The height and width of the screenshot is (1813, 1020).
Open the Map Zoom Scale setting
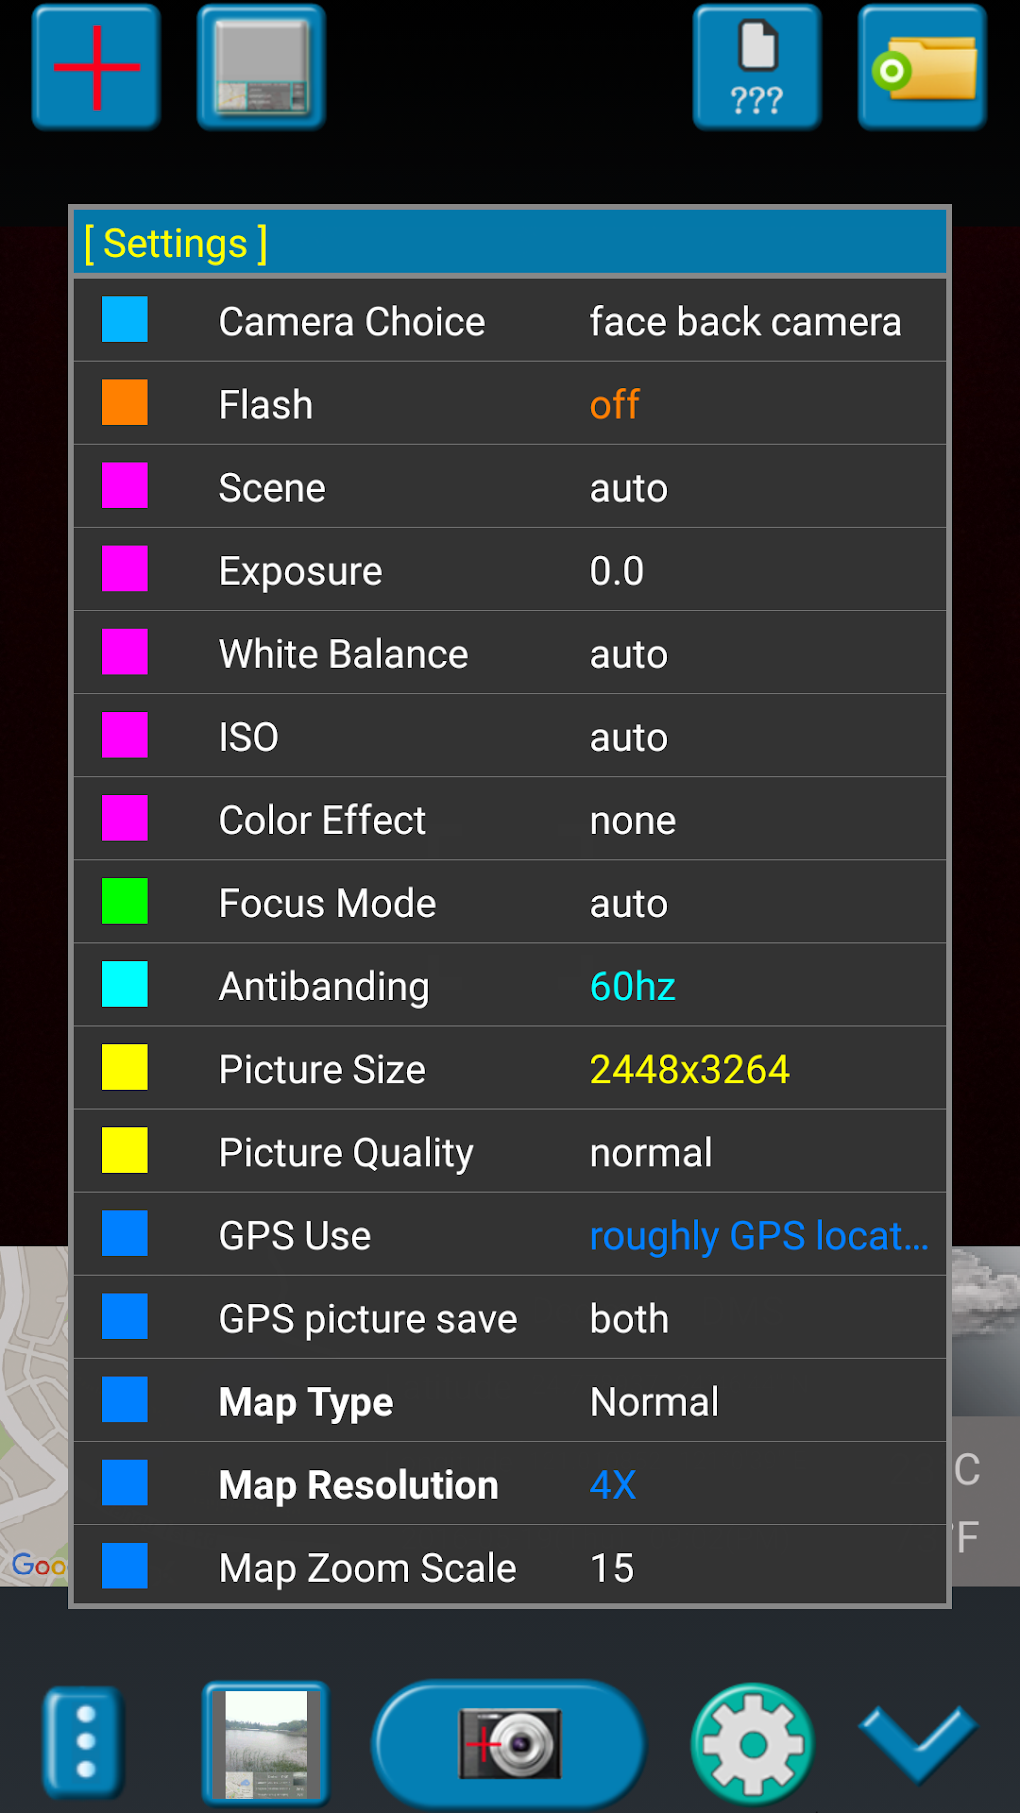[510, 1567]
